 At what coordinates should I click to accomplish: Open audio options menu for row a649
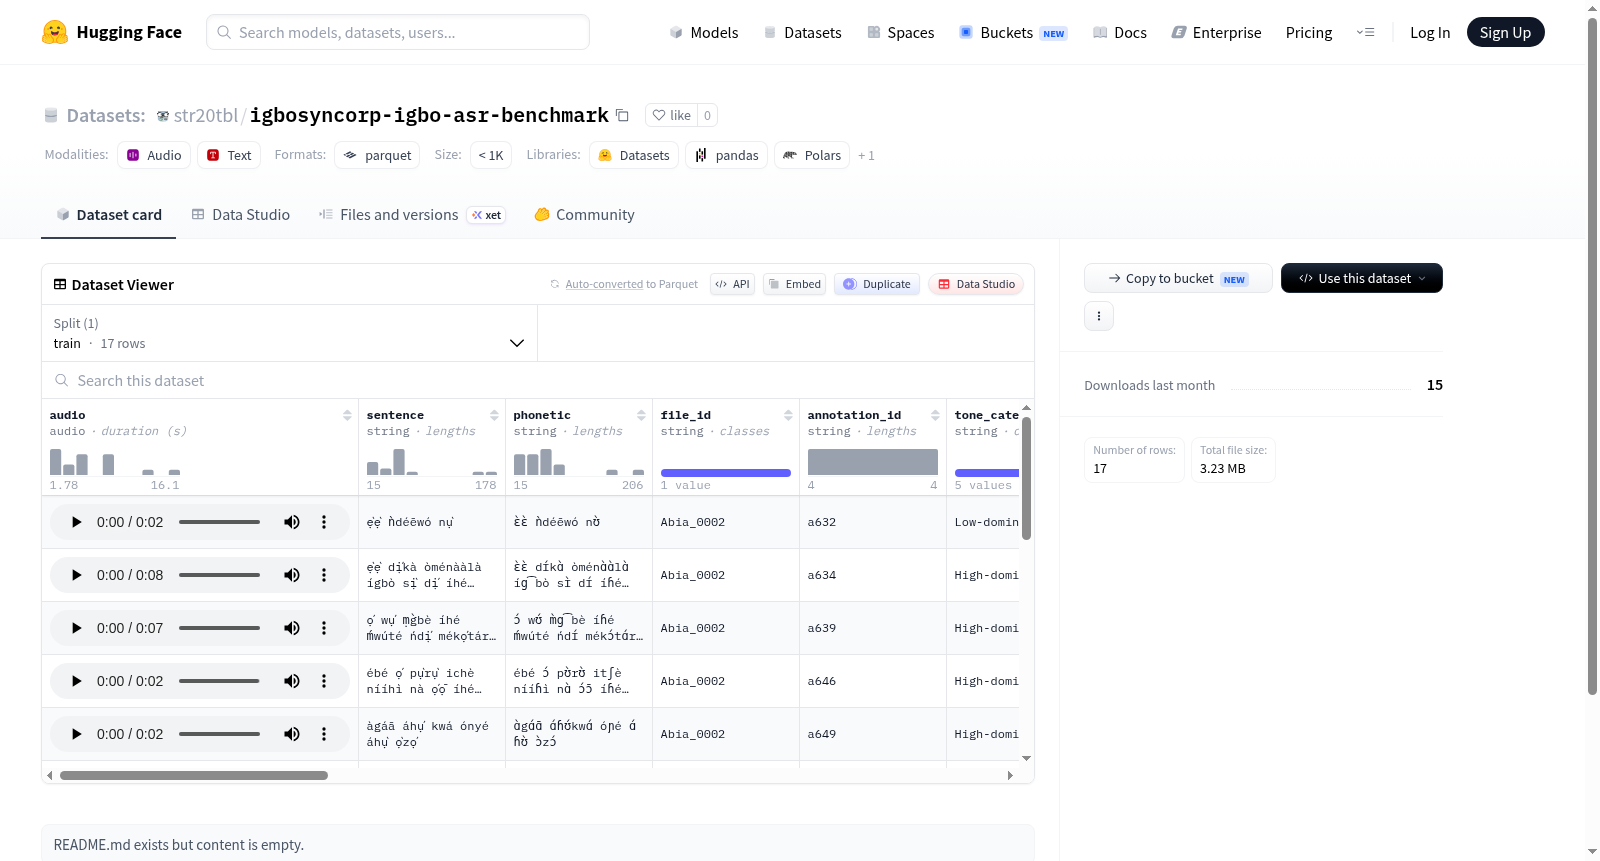point(324,734)
